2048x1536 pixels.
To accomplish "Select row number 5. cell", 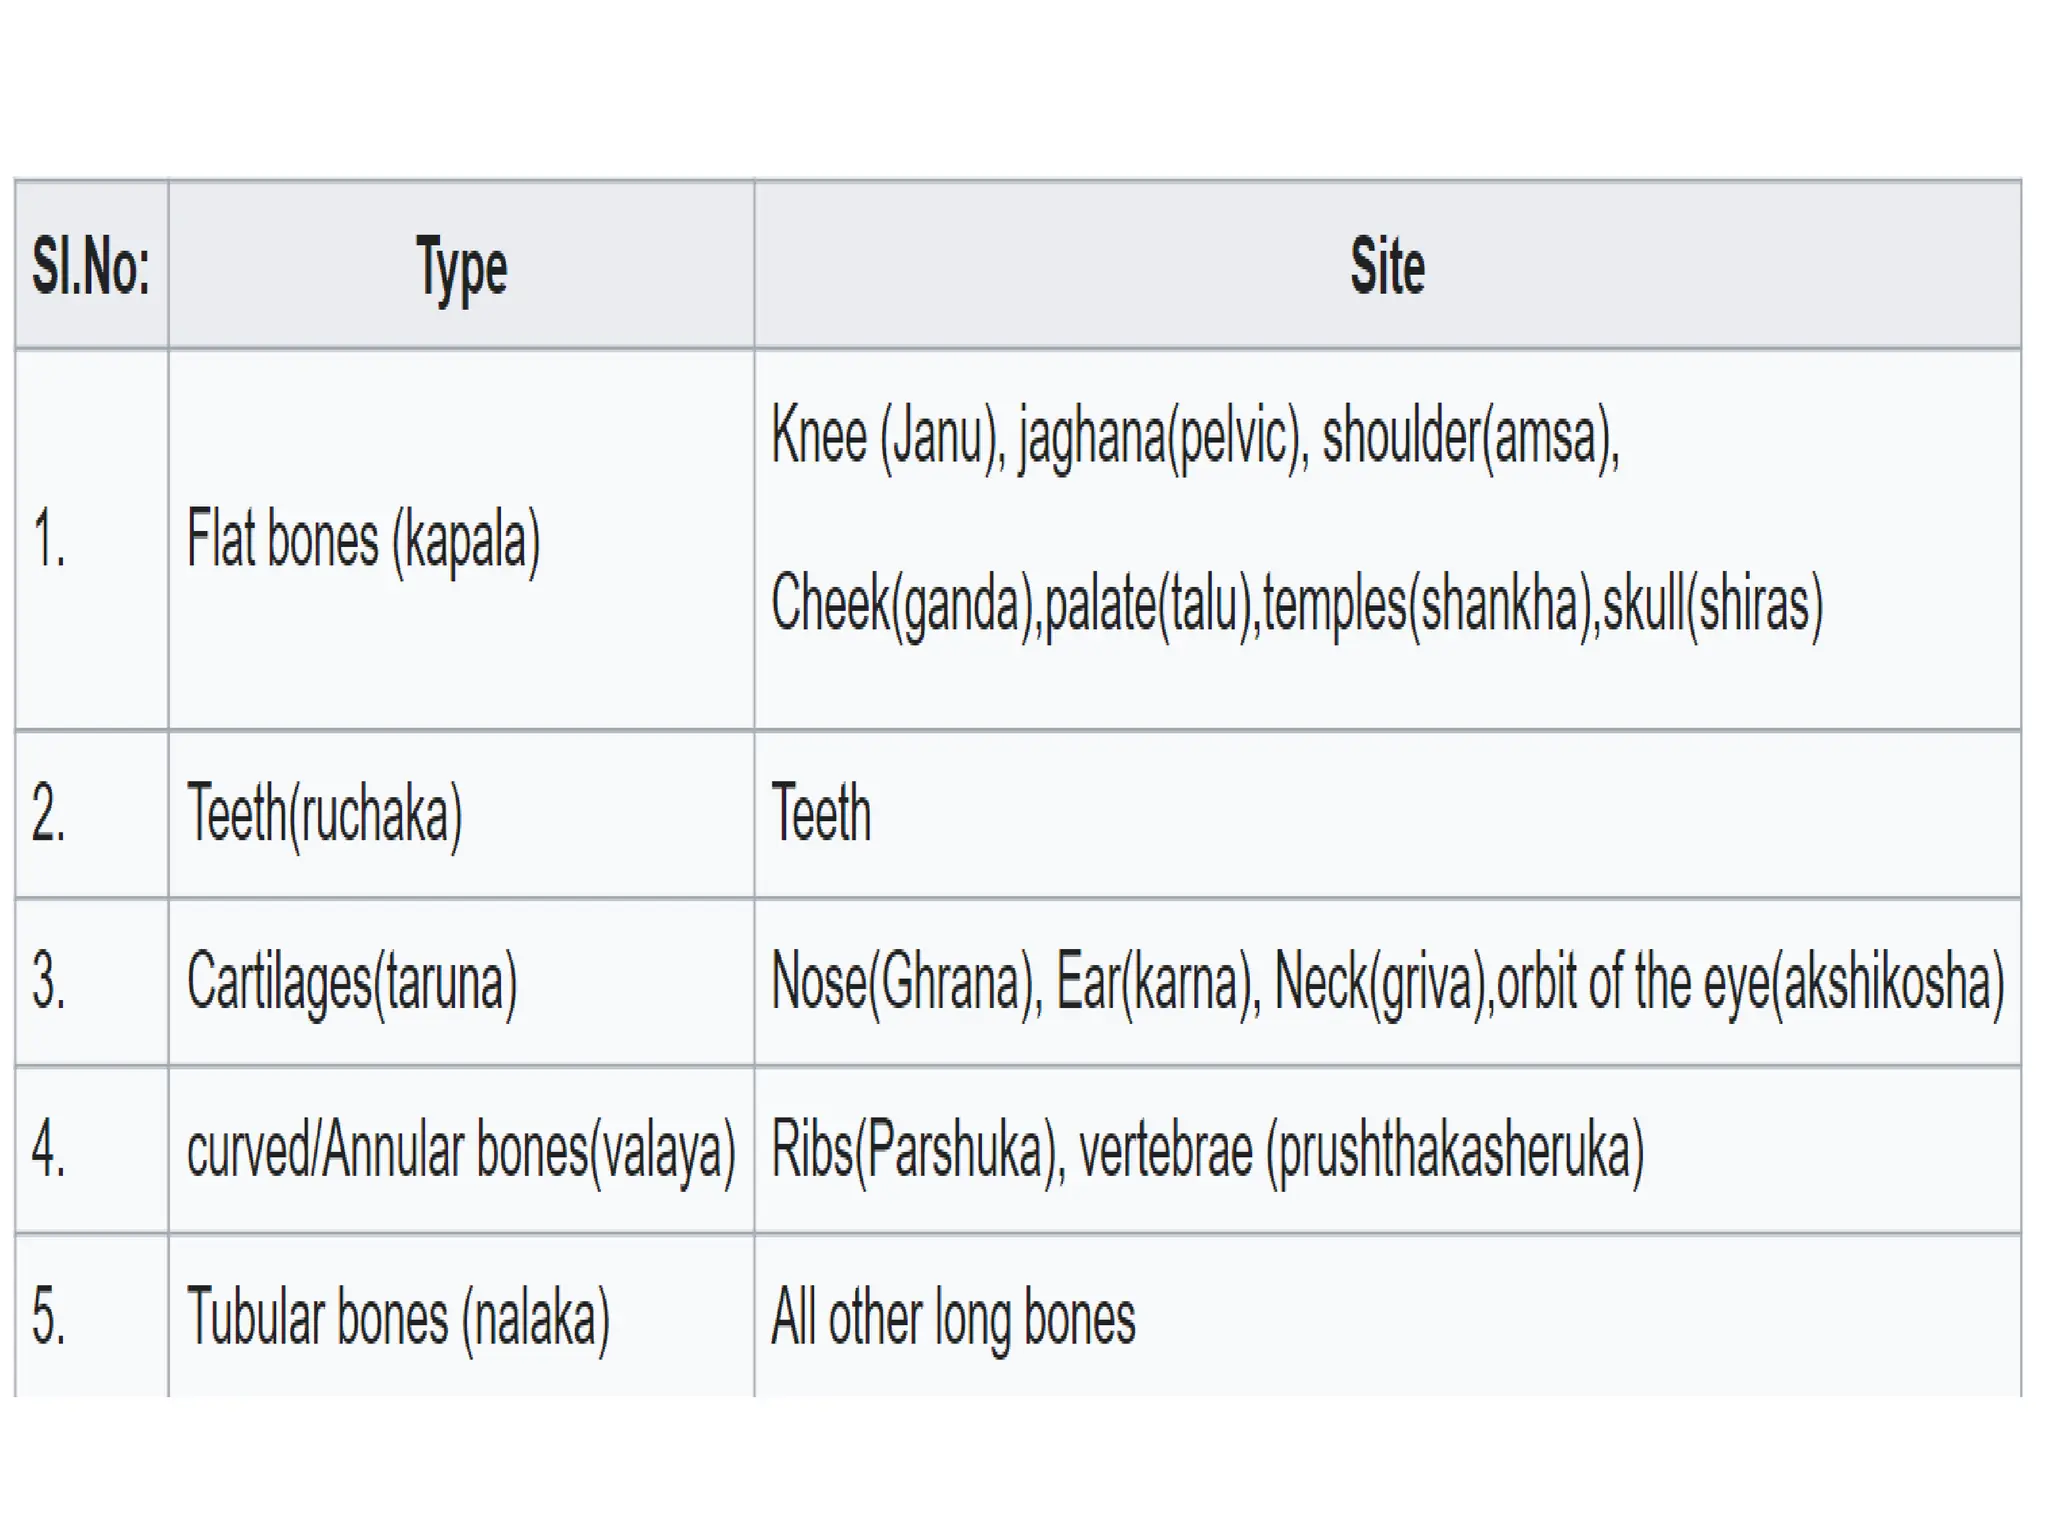I will 91,1316.
